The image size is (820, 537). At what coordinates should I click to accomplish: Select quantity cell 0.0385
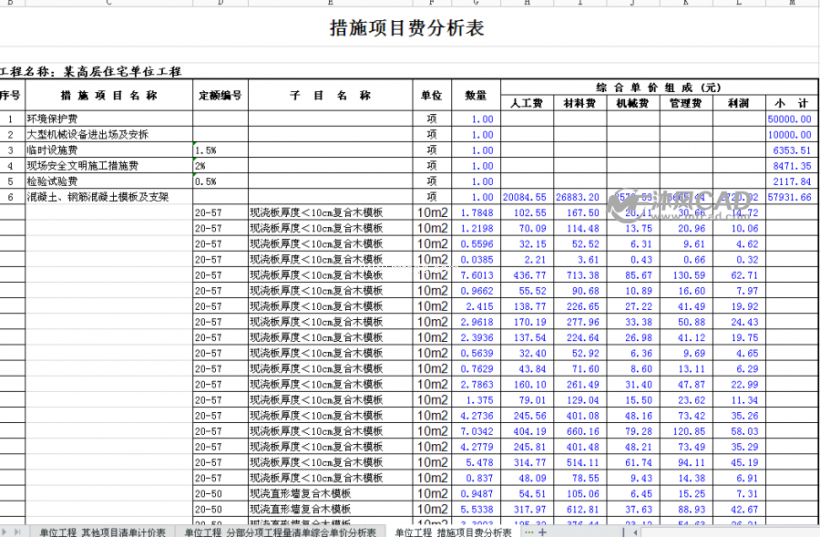pyautogui.click(x=476, y=259)
